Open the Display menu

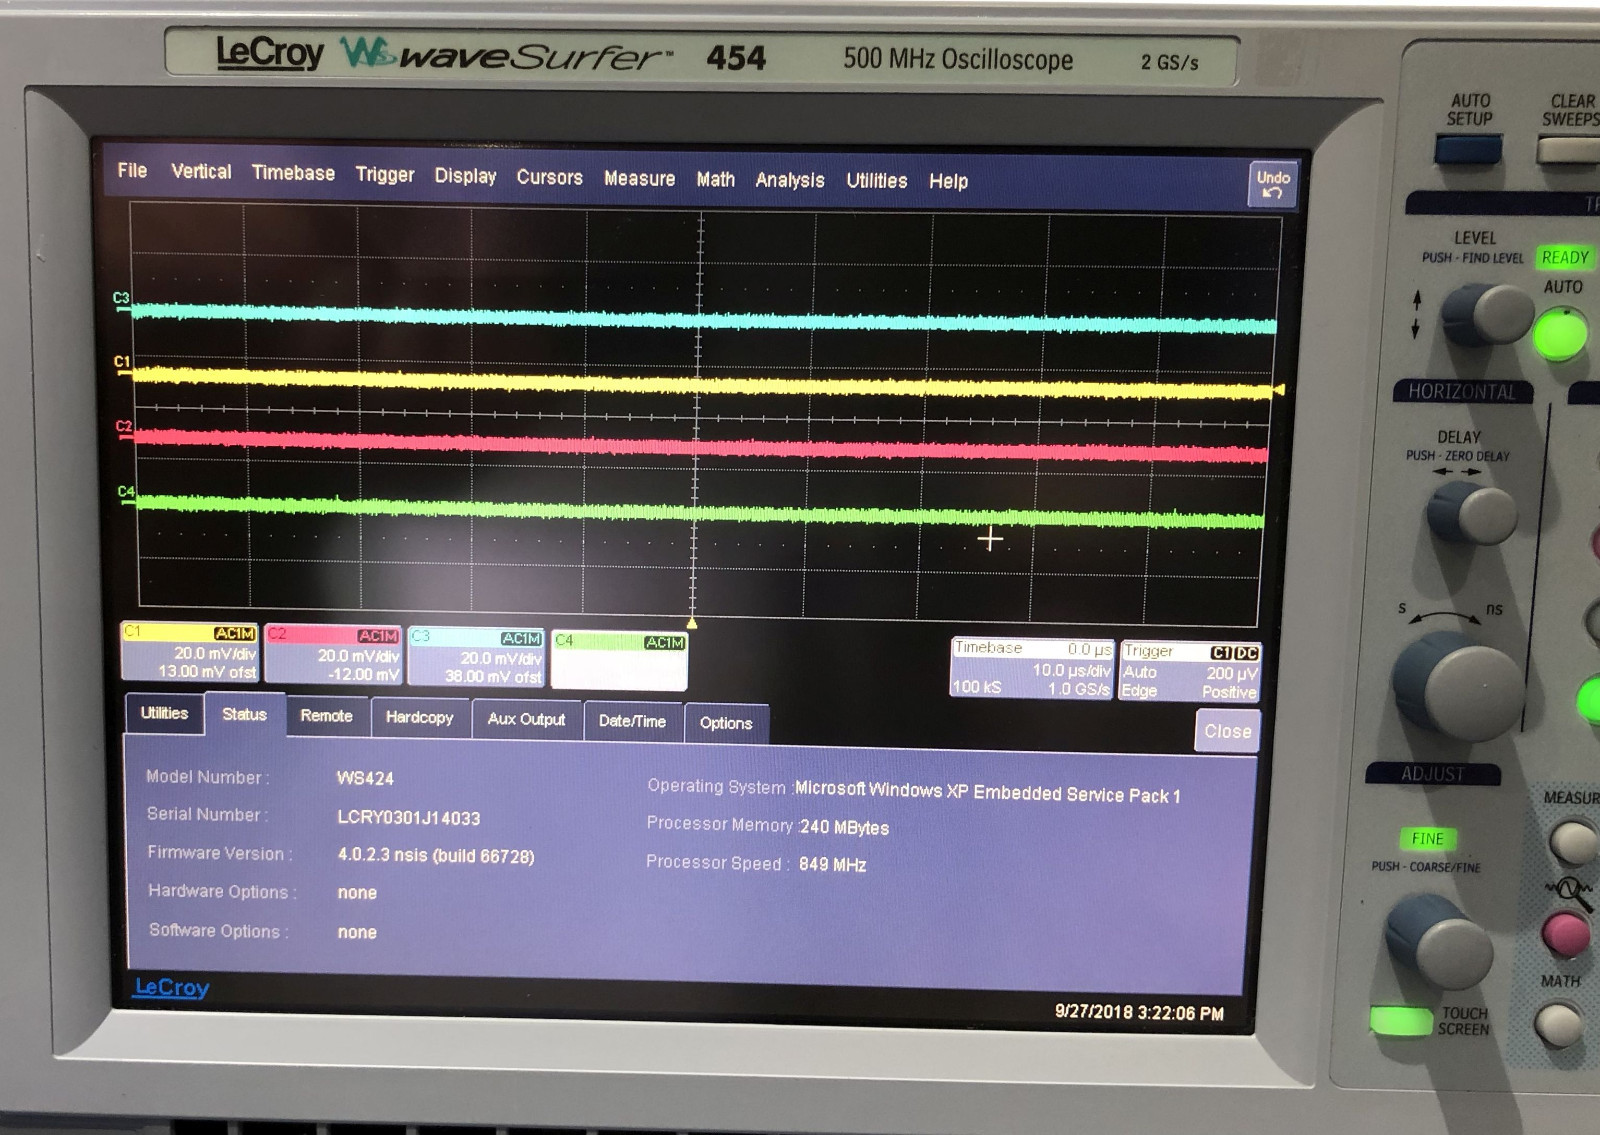coord(465,178)
